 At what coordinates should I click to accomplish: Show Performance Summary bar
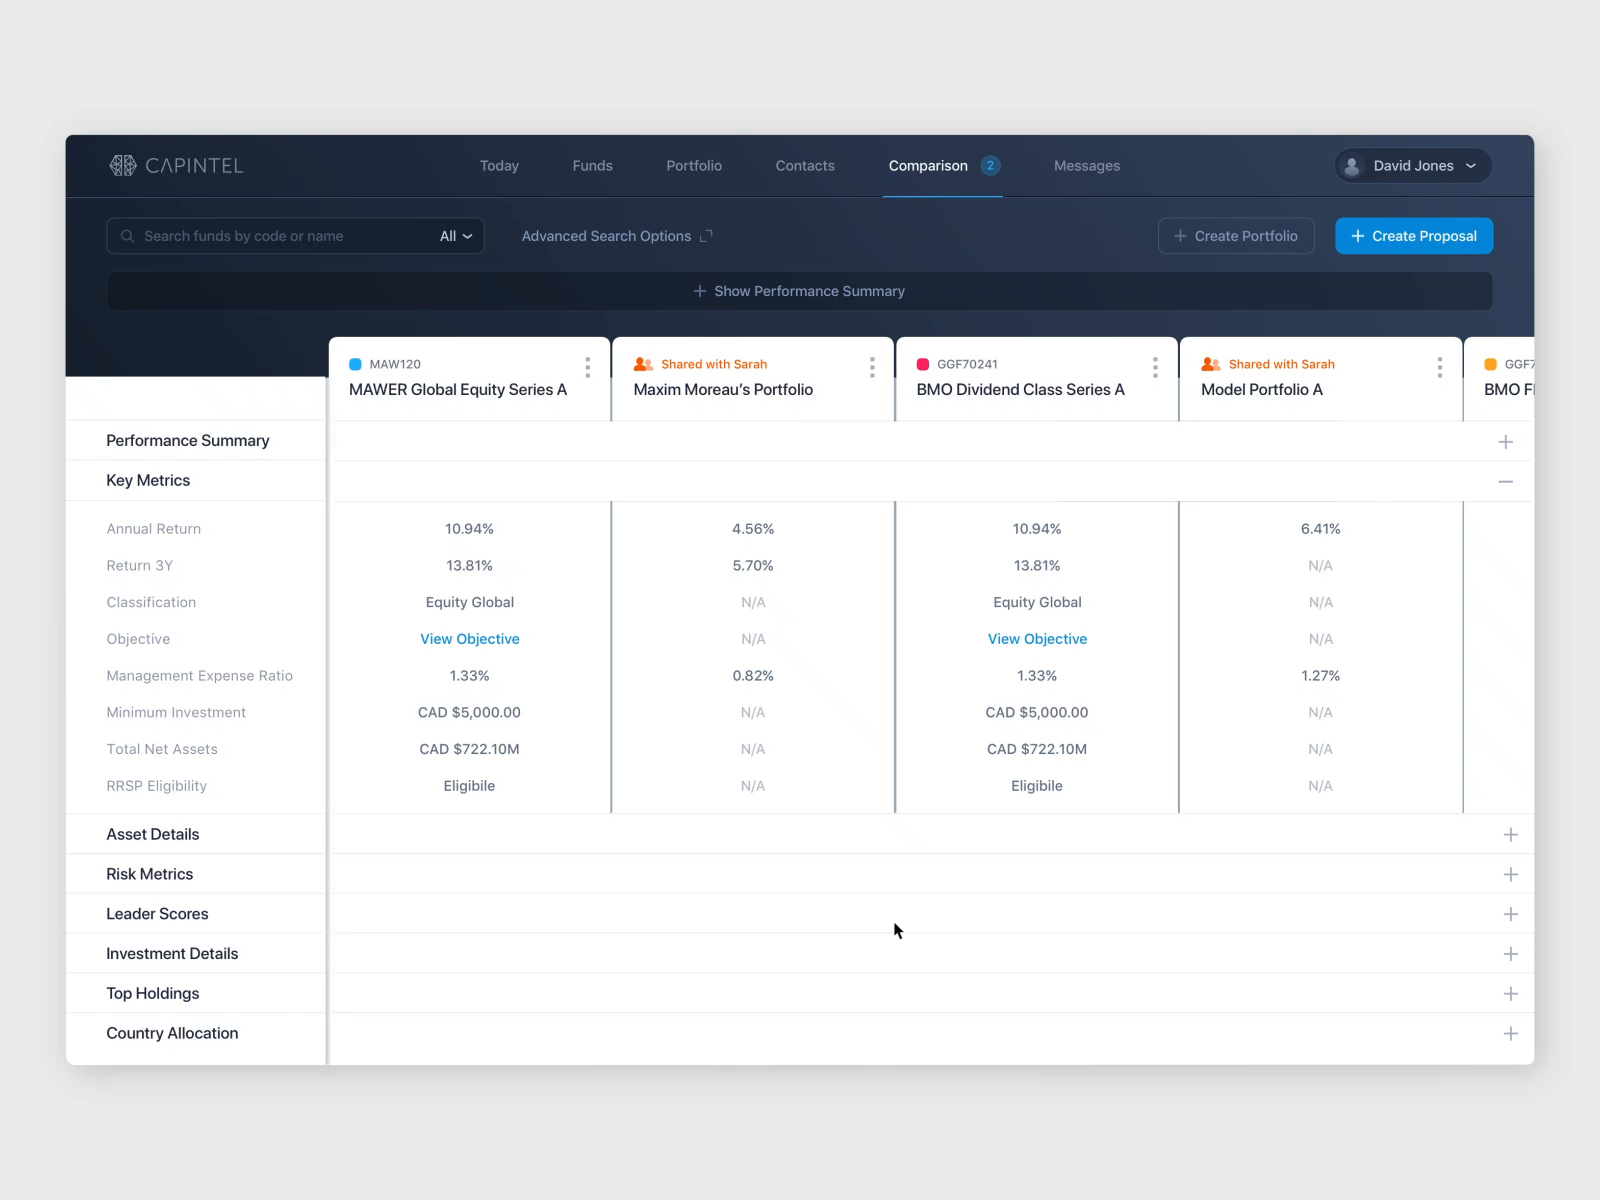pyautogui.click(x=799, y=291)
